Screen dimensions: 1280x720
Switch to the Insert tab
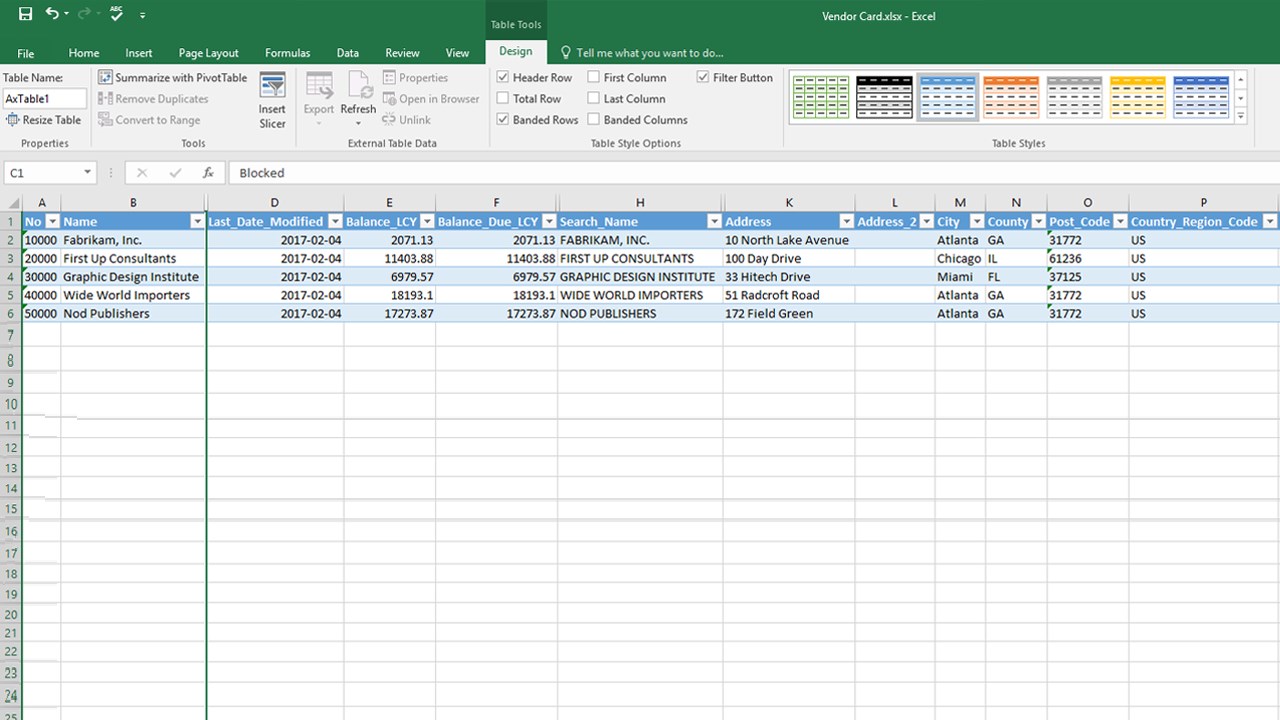coord(139,53)
